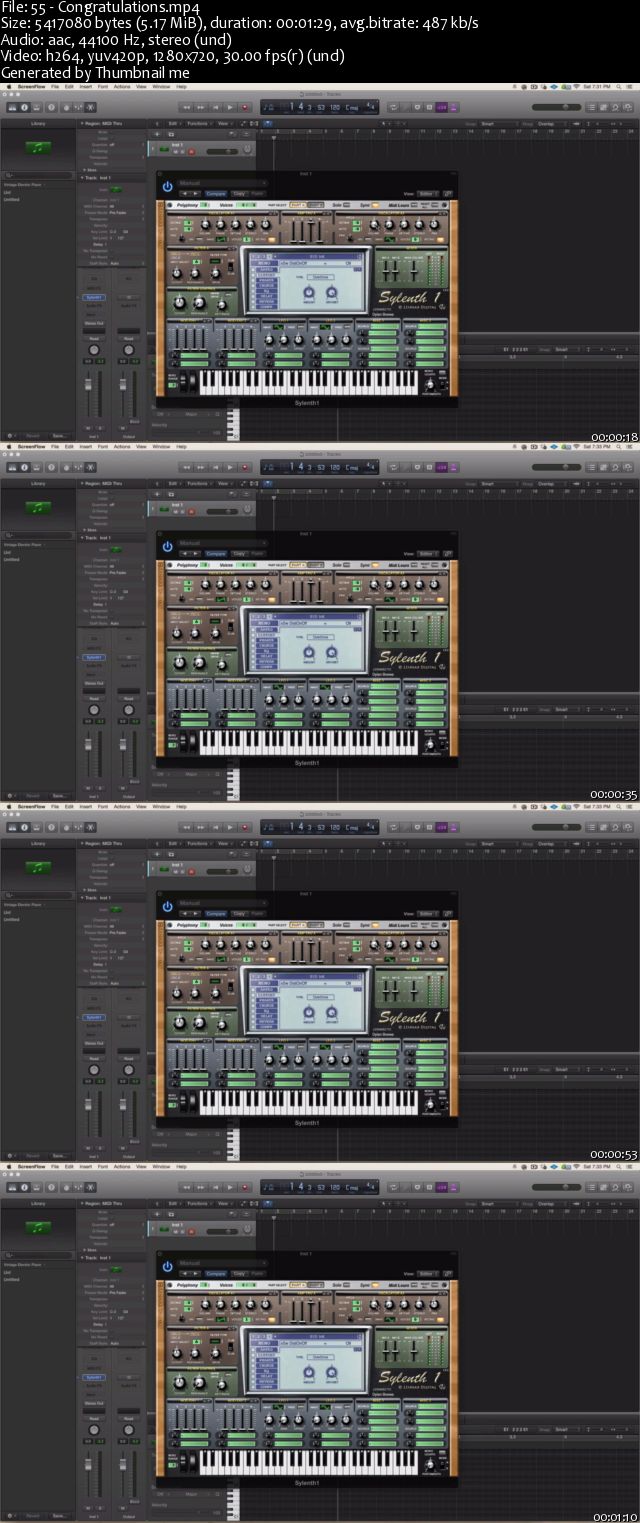Click the plugin link icon in the 00:00:18 frame
Image resolution: width=640 pixels, height=1523 pixels.
[x=447, y=193]
